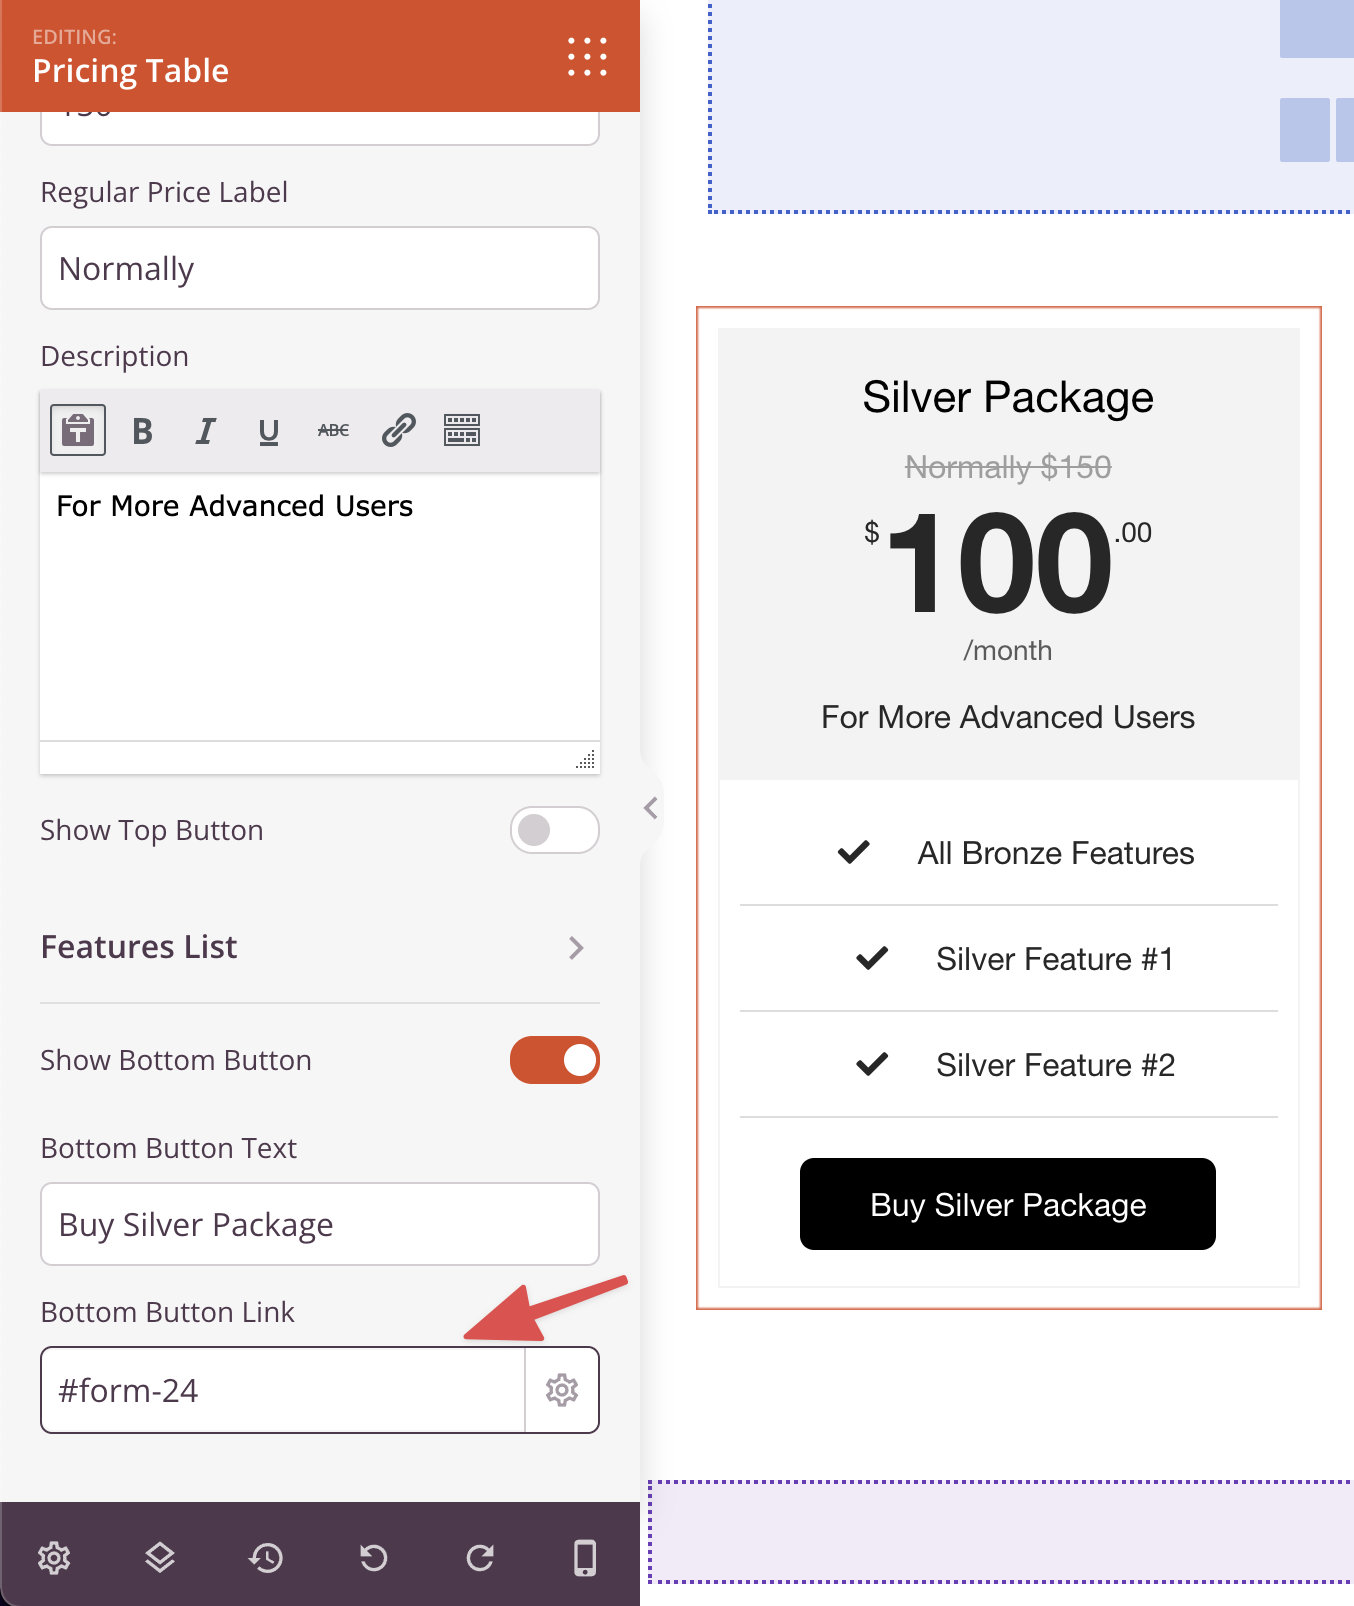Redo the last change via bottom toolbar
Image resolution: width=1354 pixels, height=1606 pixels.
481,1557
